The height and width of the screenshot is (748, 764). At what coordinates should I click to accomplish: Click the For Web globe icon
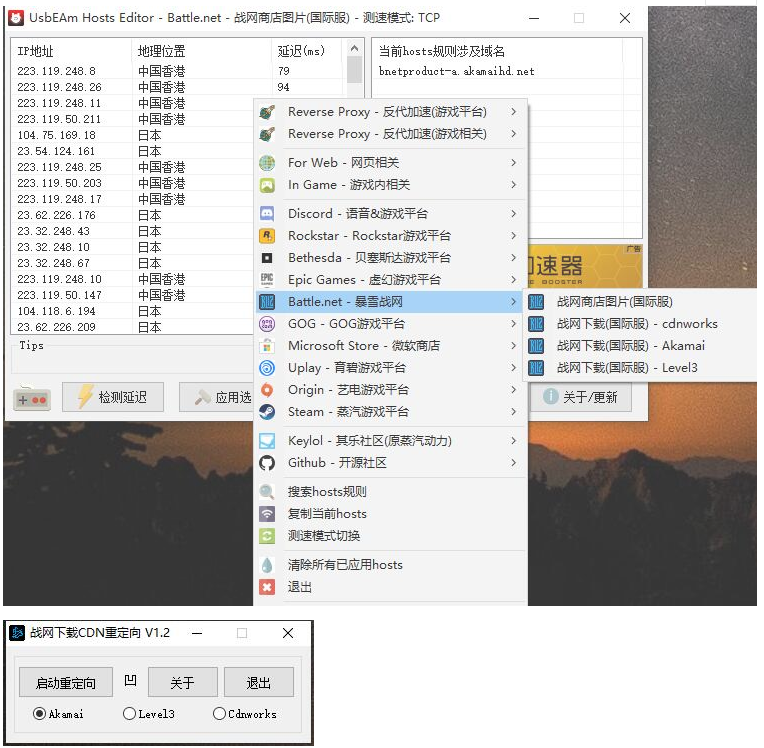point(267,163)
